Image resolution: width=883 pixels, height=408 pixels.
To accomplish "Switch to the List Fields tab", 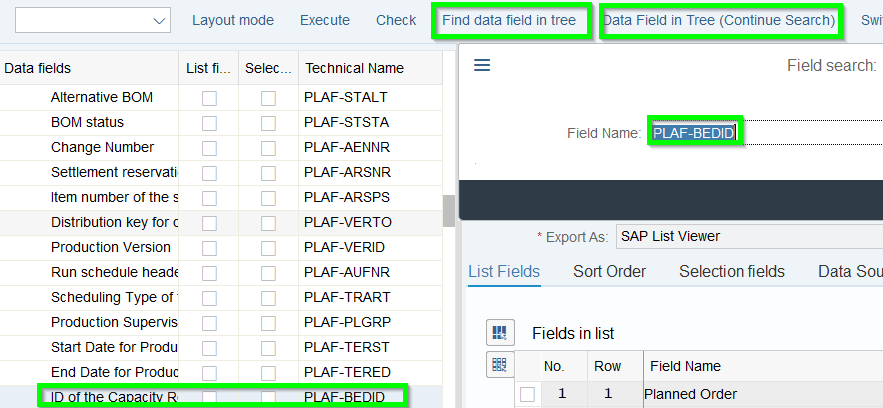I will (504, 272).
